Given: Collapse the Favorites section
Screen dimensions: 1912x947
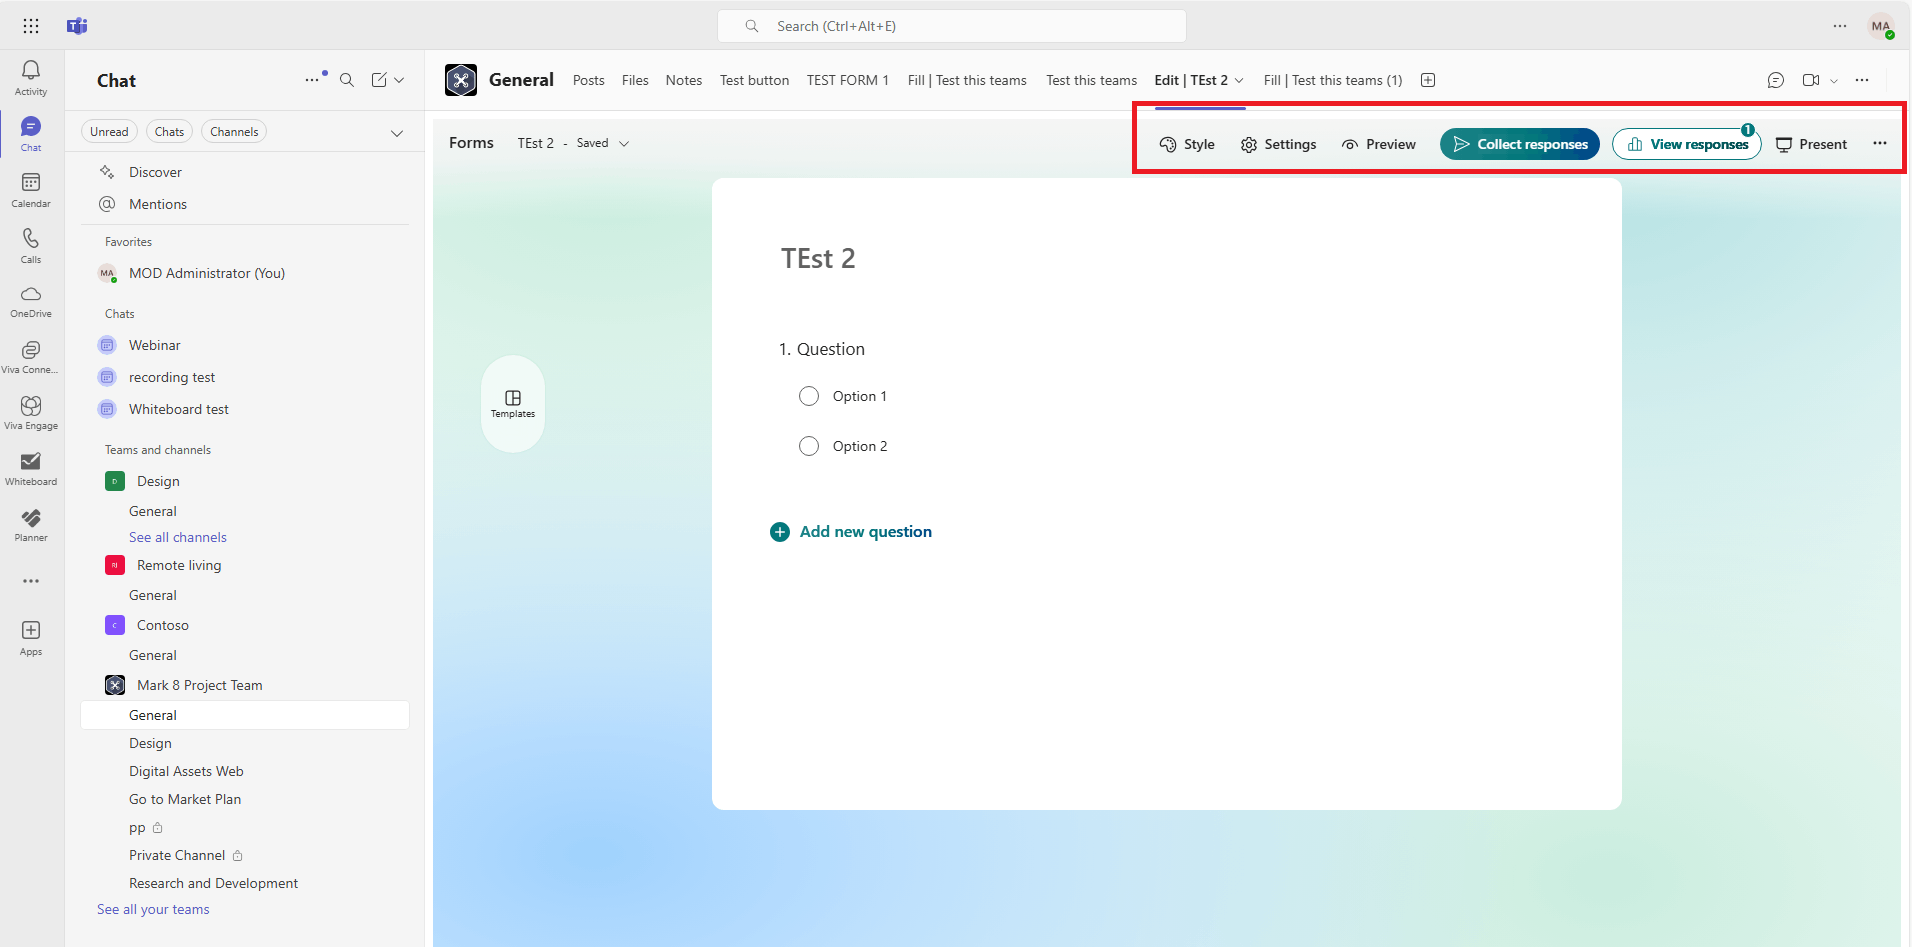Looking at the screenshot, I should click(x=129, y=242).
